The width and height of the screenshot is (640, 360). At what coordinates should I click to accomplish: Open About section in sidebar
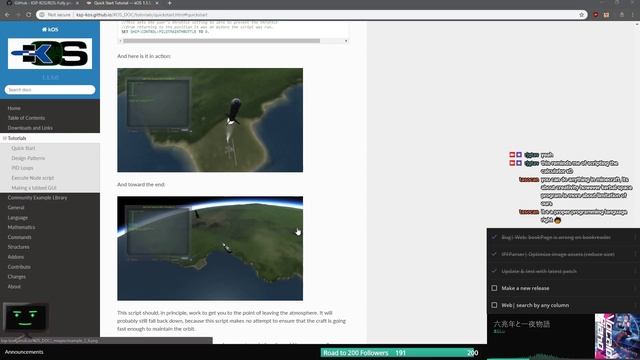[x=14, y=287]
